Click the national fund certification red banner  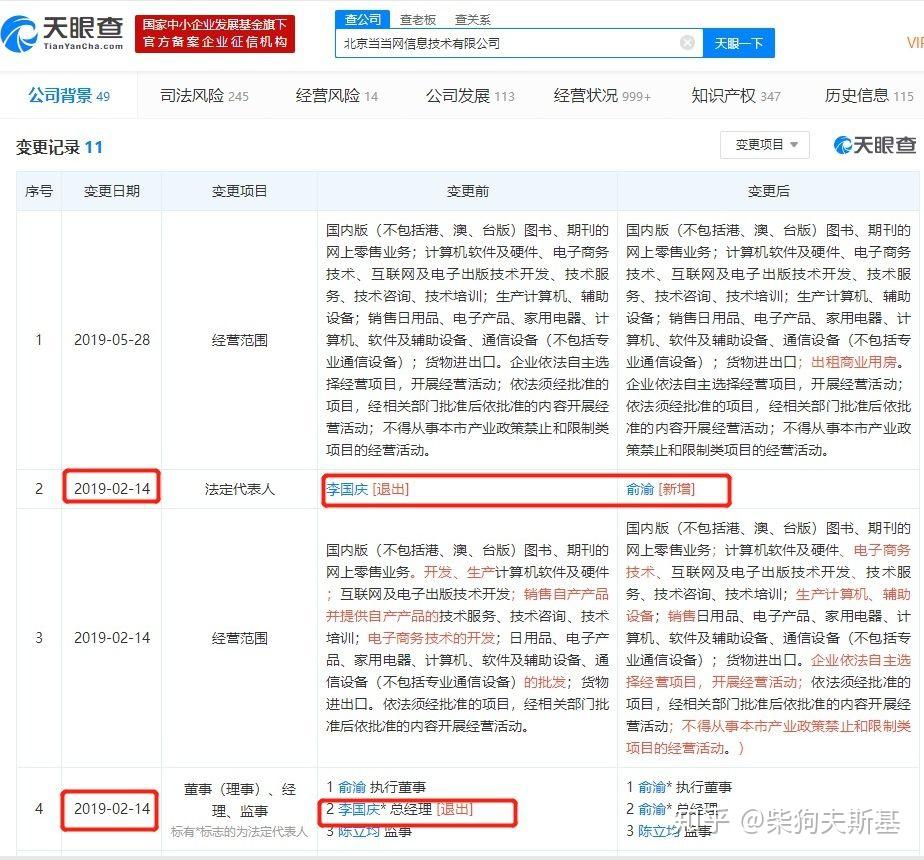215,34
